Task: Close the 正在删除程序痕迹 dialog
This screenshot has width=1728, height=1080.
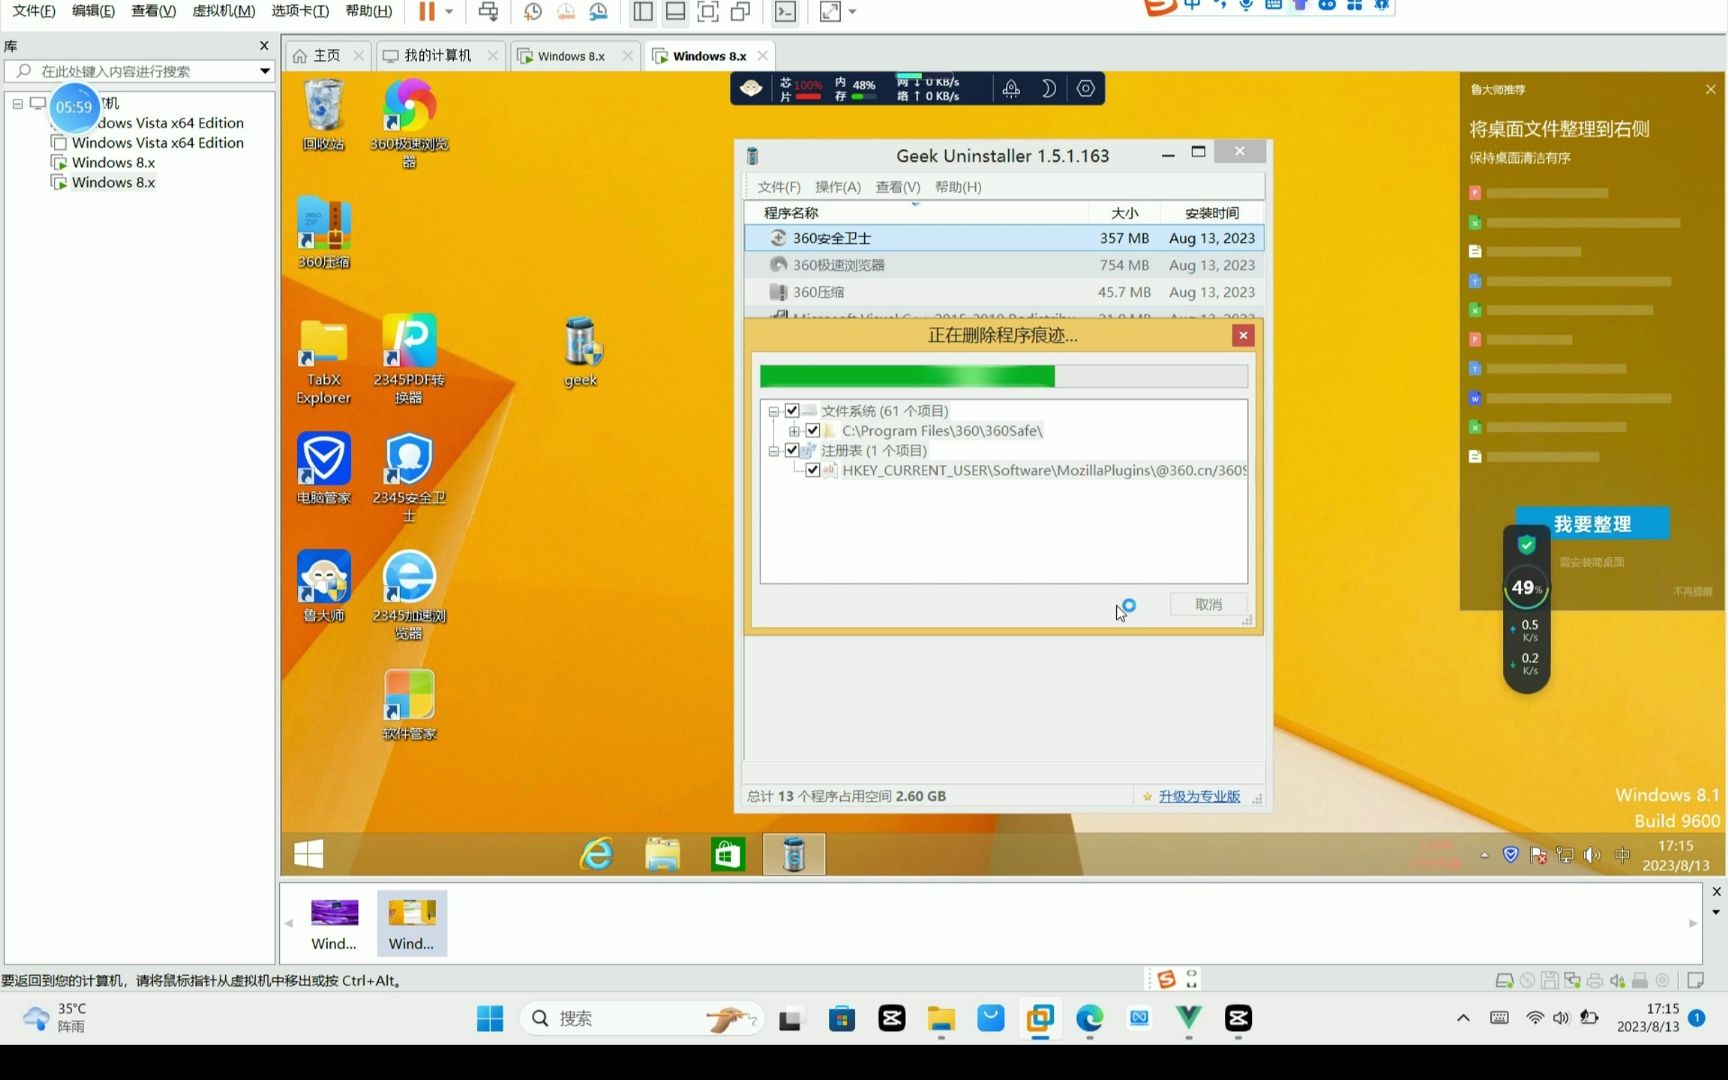Action: tap(1243, 336)
